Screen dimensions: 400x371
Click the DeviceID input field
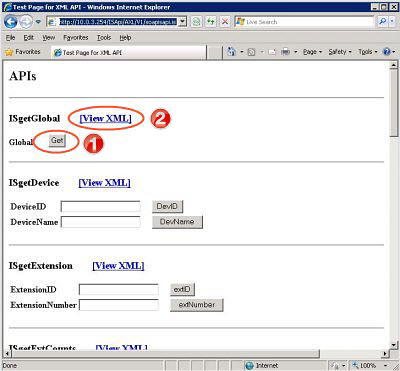pyautogui.click(x=100, y=206)
